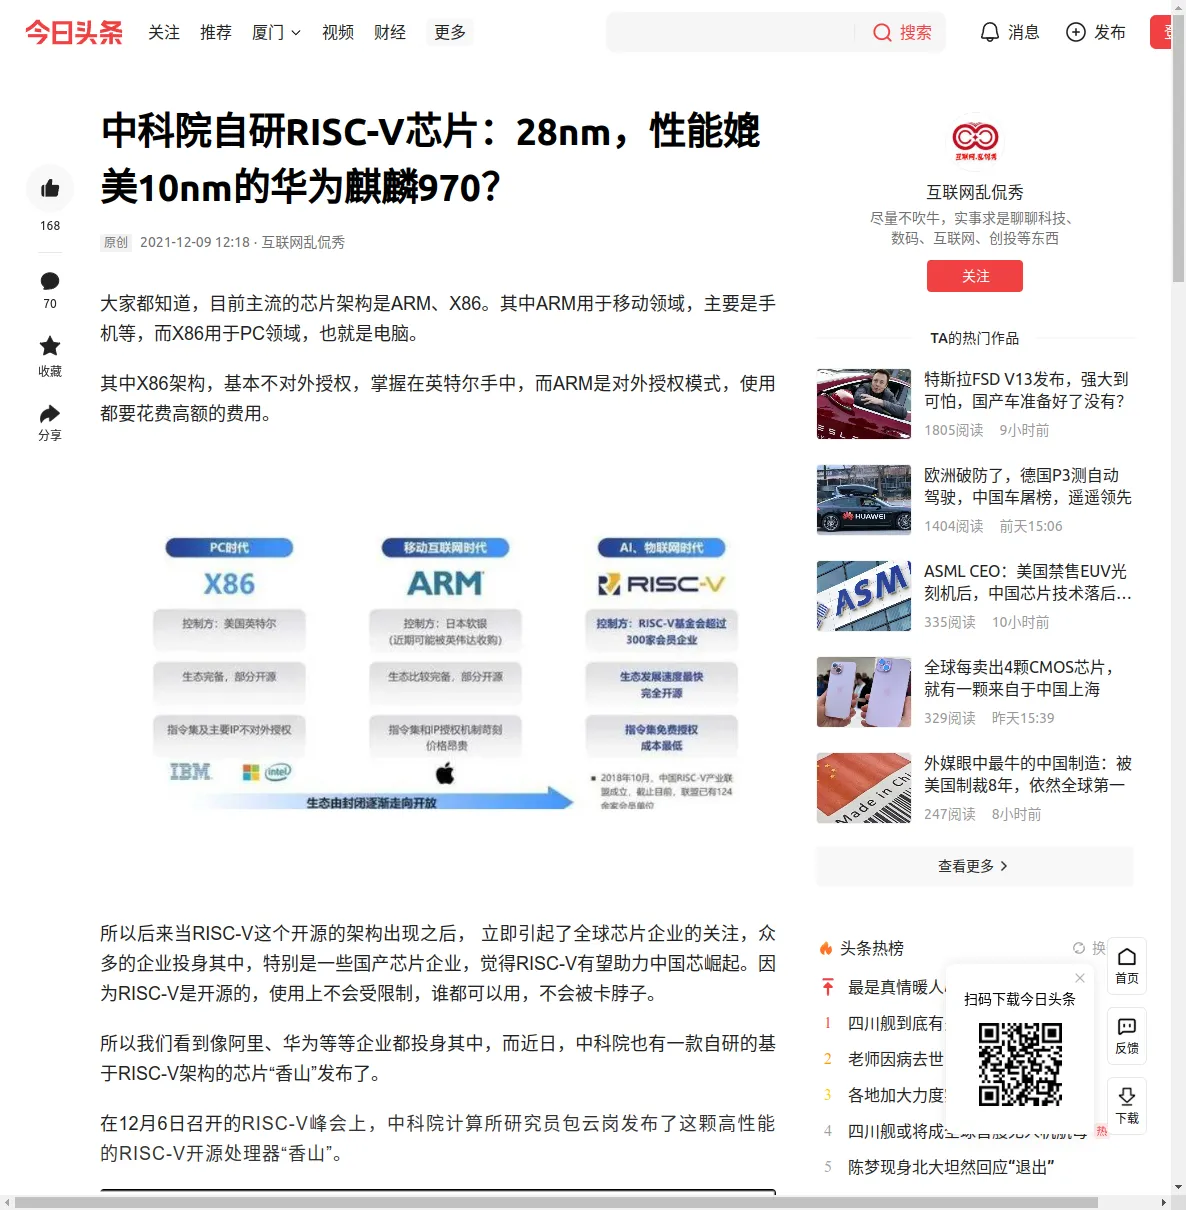This screenshot has height=1210, width=1186.
Task: Click the 搜索 button text
Action: coord(916,32)
